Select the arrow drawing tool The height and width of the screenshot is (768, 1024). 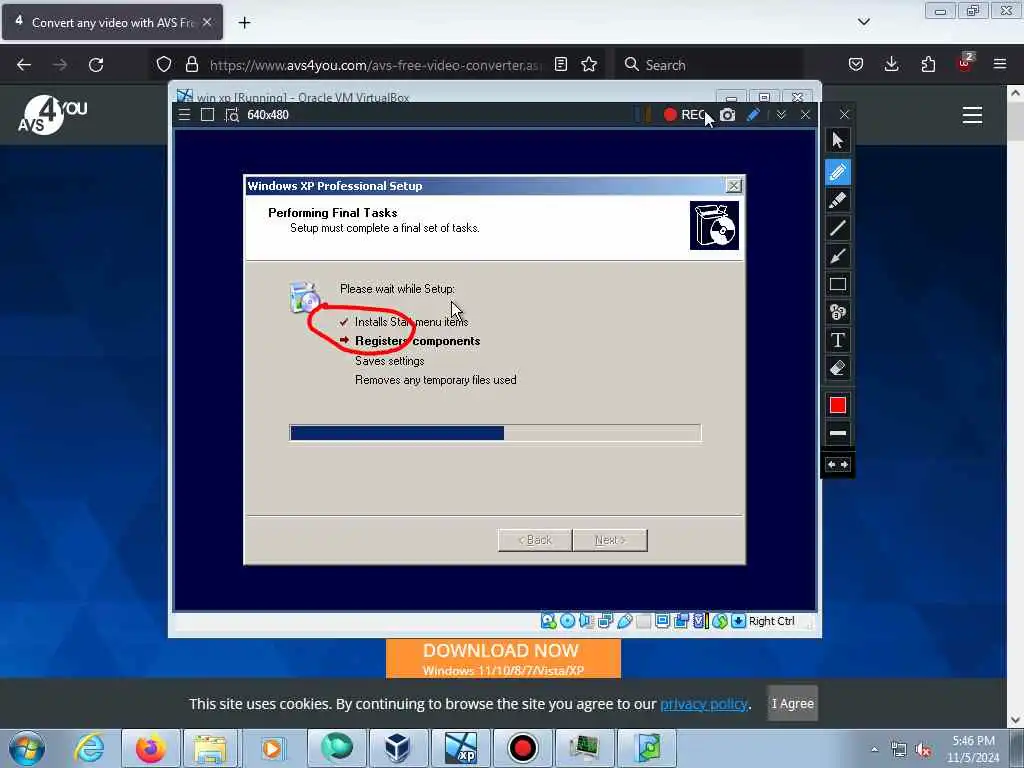pos(838,256)
